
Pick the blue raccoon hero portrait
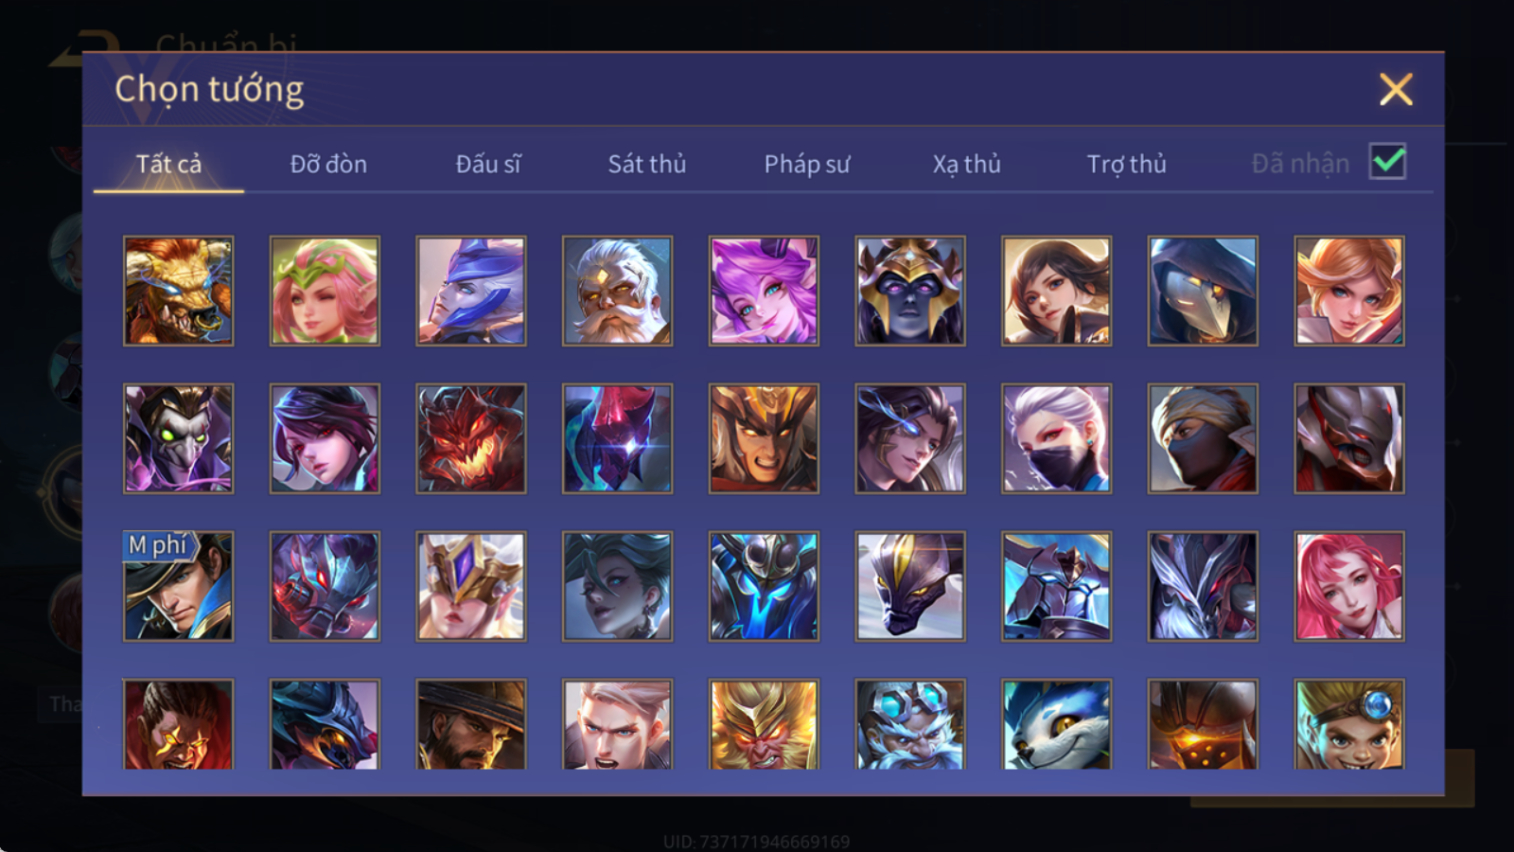pos(1056,724)
